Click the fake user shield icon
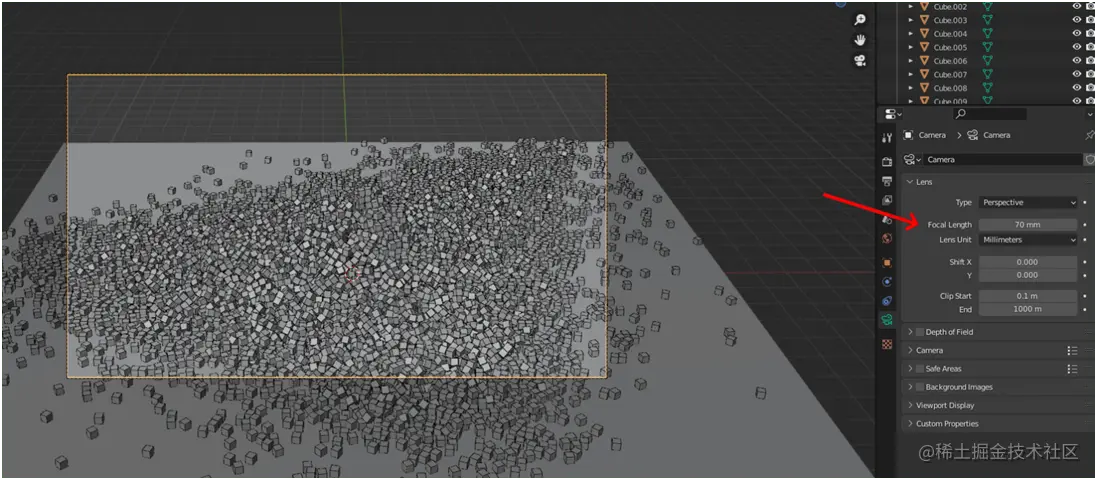This screenshot has height=480, width=1097. 1089,160
